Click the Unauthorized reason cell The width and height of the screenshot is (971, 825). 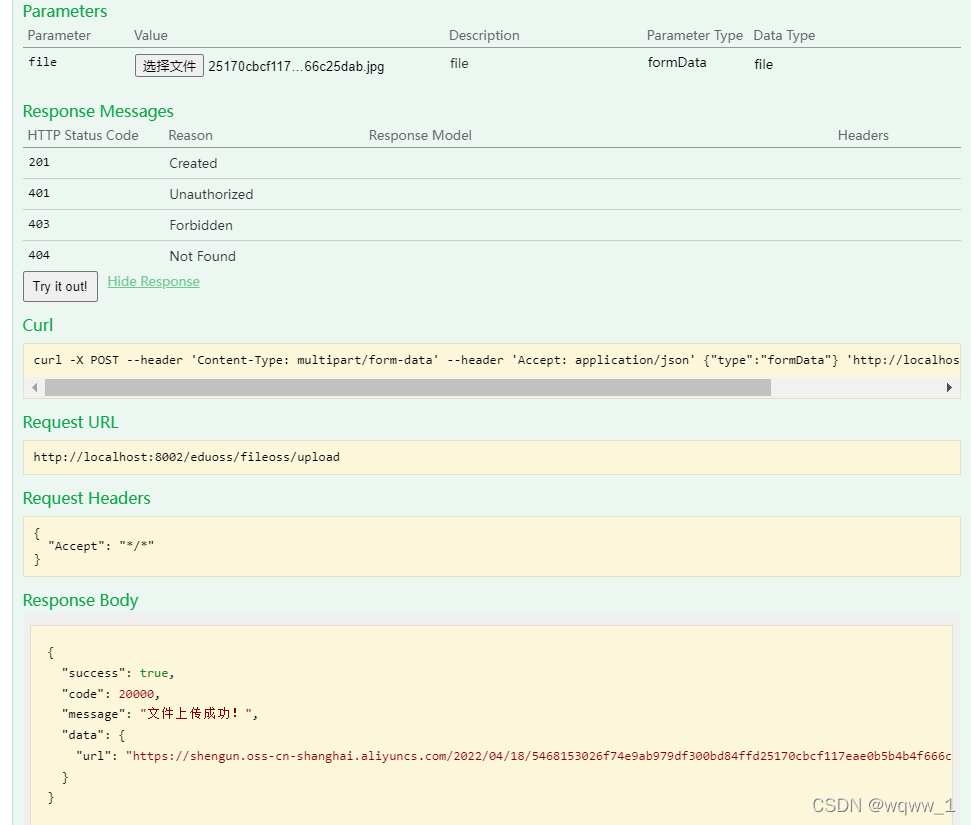click(211, 194)
